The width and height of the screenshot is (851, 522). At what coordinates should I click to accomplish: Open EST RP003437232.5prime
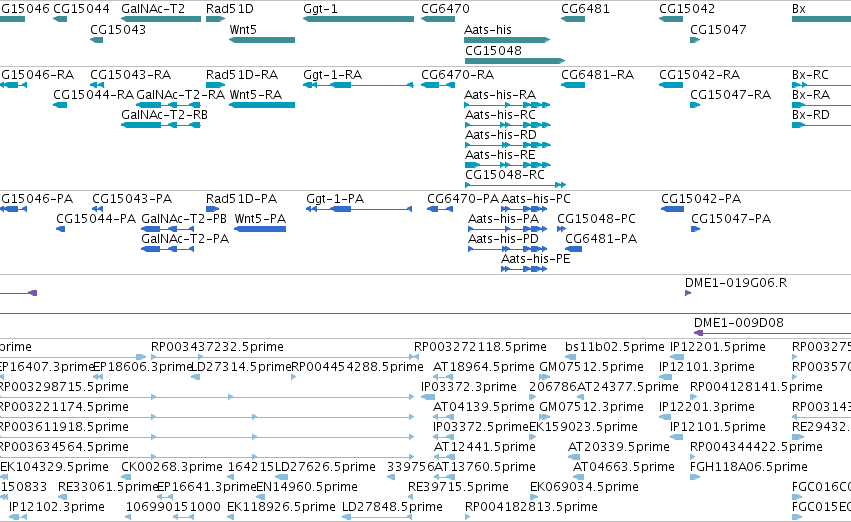[x=285, y=357]
